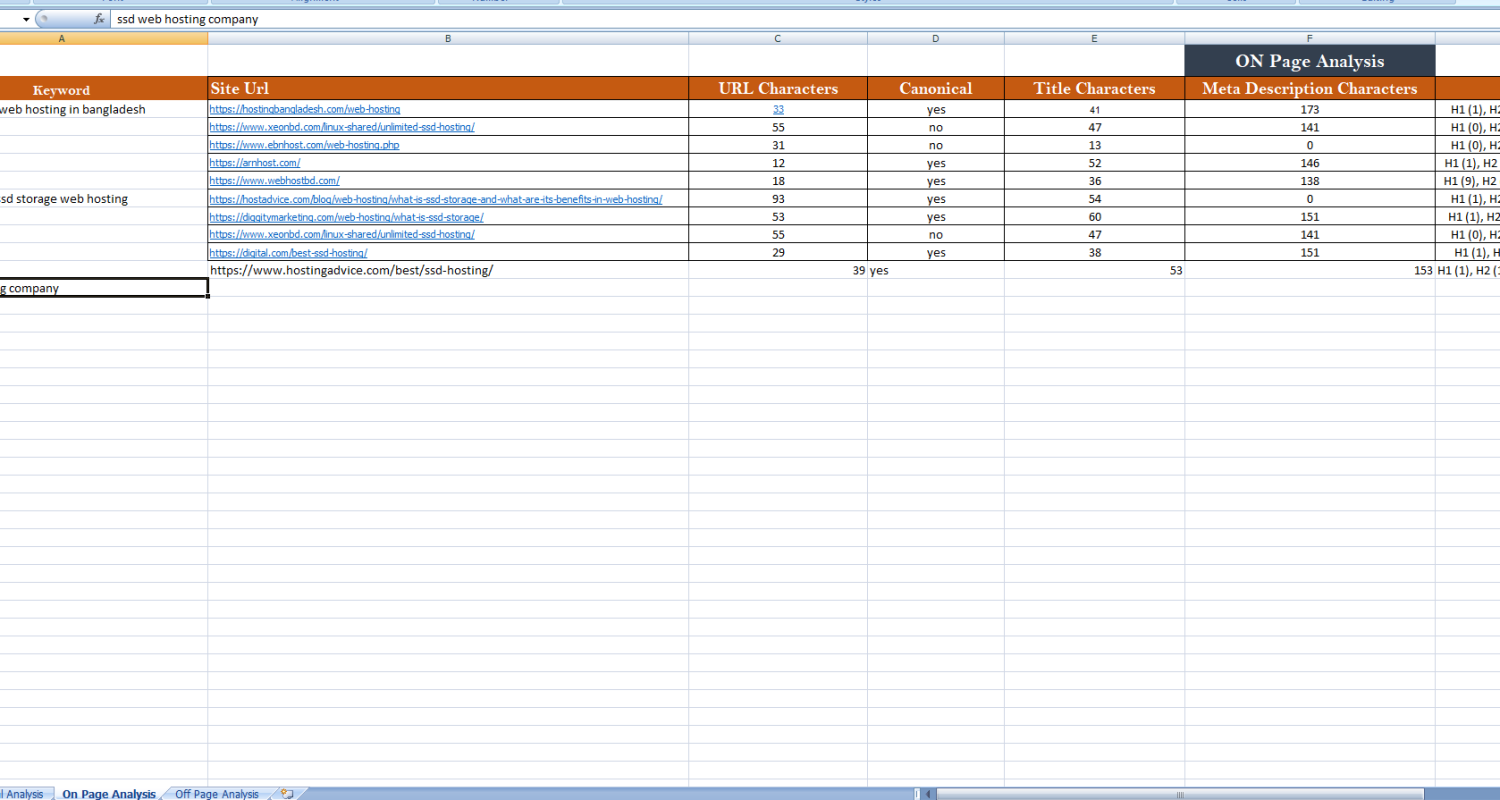
Task: Select Canonical 'yes' cell for hostingadvice.com row
Action: [936, 270]
